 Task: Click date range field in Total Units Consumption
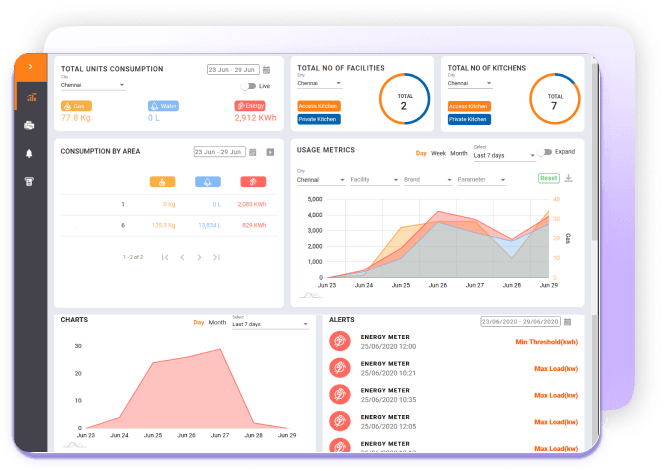point(233,70)
